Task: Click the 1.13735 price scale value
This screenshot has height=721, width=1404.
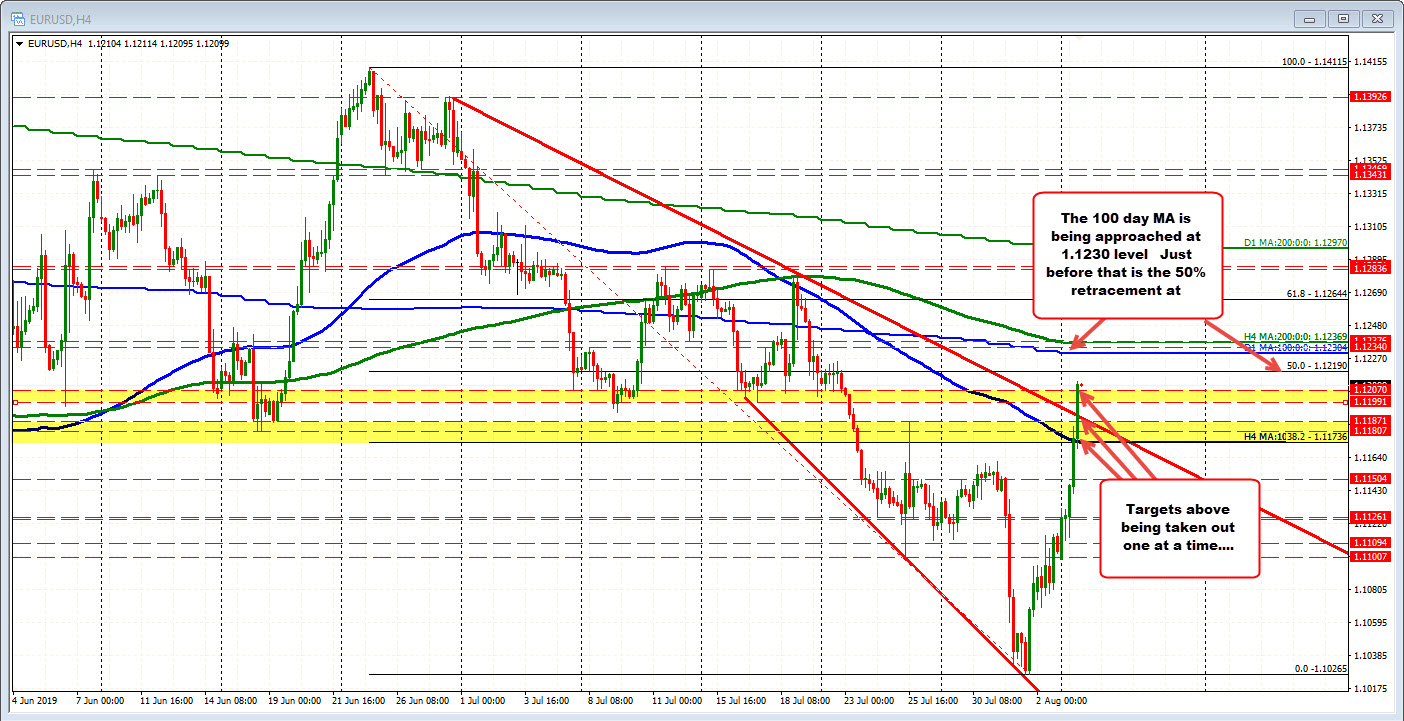Action: click(1369, 128)
